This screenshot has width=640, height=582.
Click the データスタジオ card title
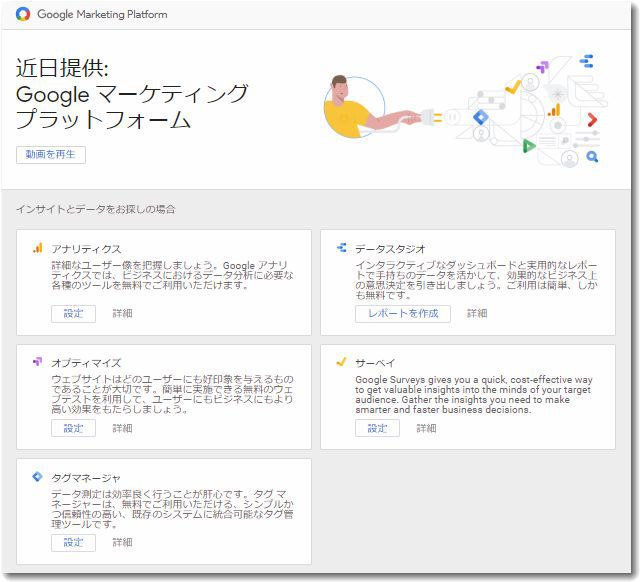click(x=390, y=249)
